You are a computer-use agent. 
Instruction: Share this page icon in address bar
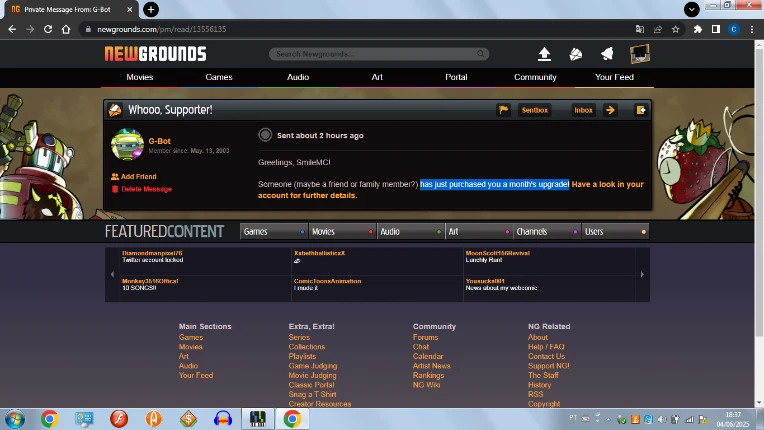pyautogui.click(x=658, y=29)
